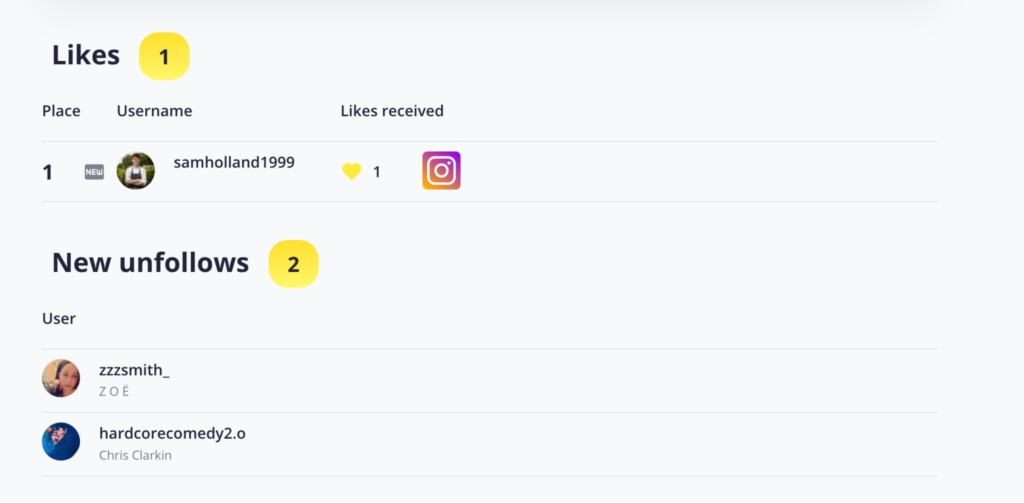1024x503 pixels.
Task: Open zzzsmith_ avatar image
Action: [61, 378]
